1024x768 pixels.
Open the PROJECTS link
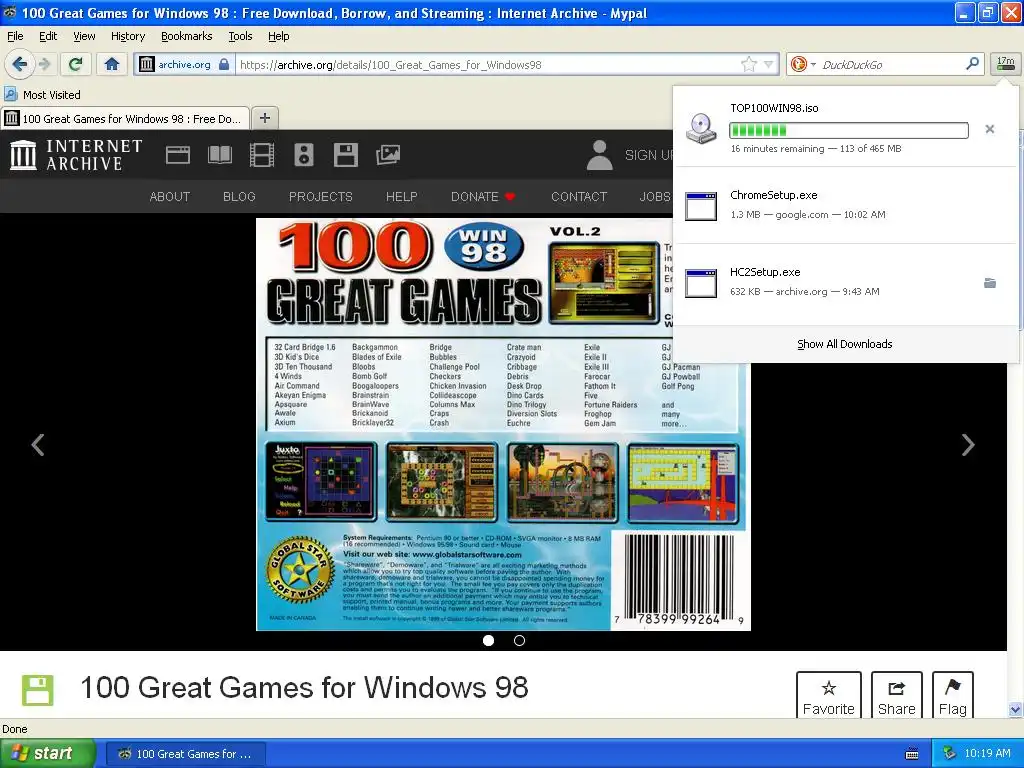coord(321,197)
